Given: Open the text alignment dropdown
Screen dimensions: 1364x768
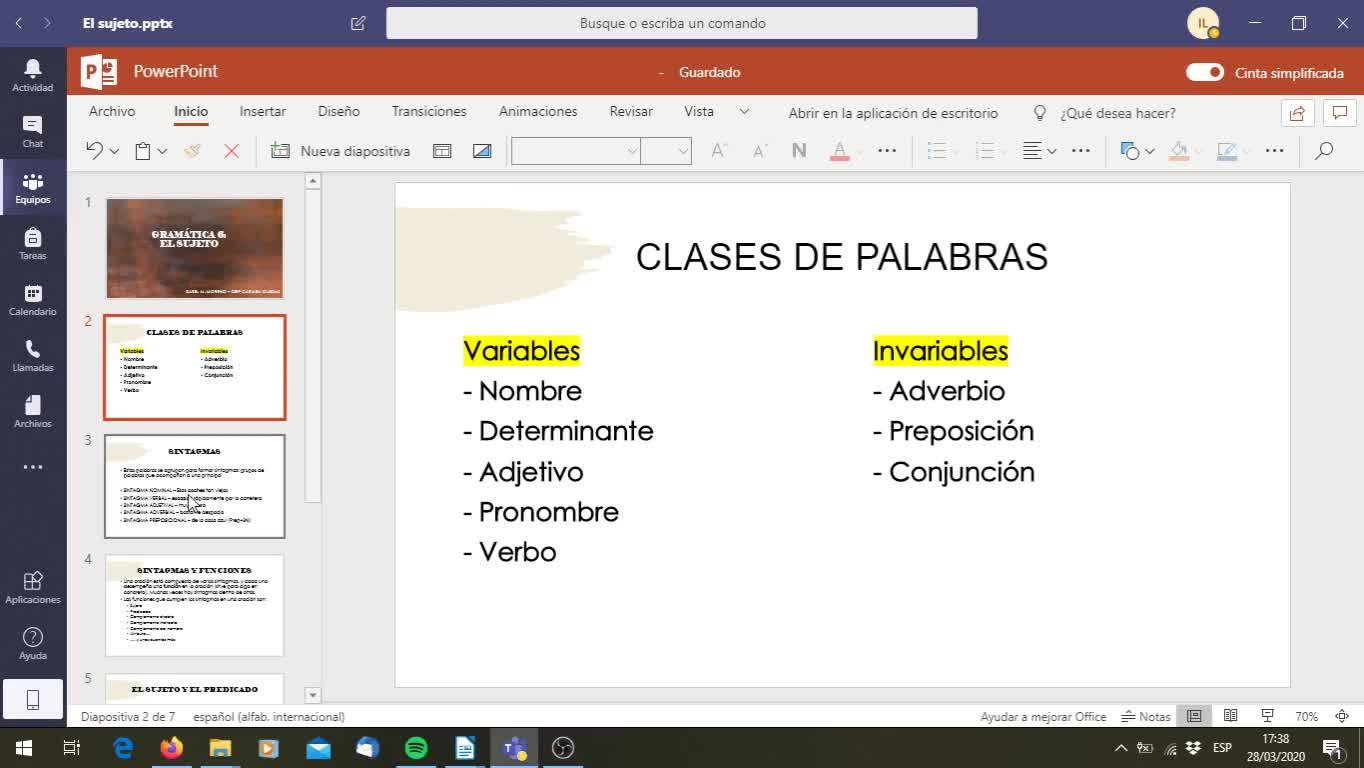Looking at the screenshot, I should [x=1040, y=151].
